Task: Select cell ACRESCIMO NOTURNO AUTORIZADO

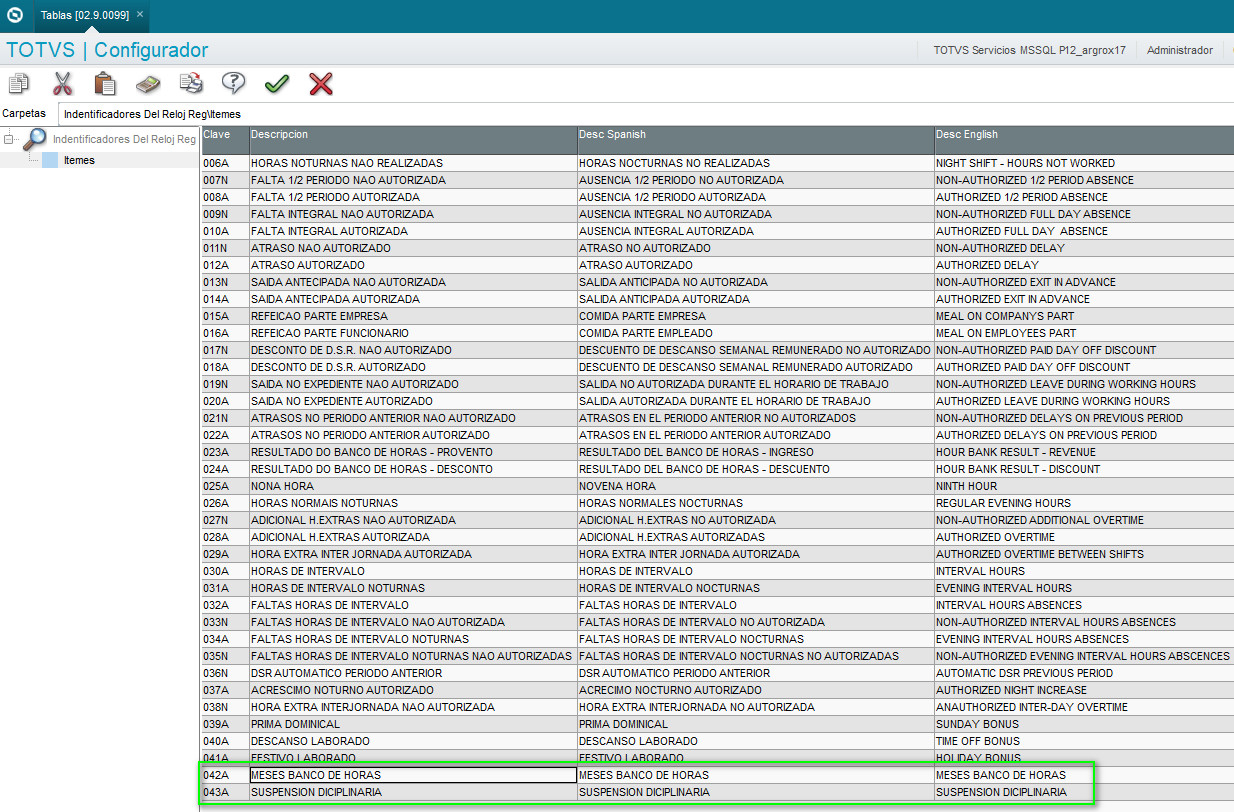Action: click(x=413, y=690)
